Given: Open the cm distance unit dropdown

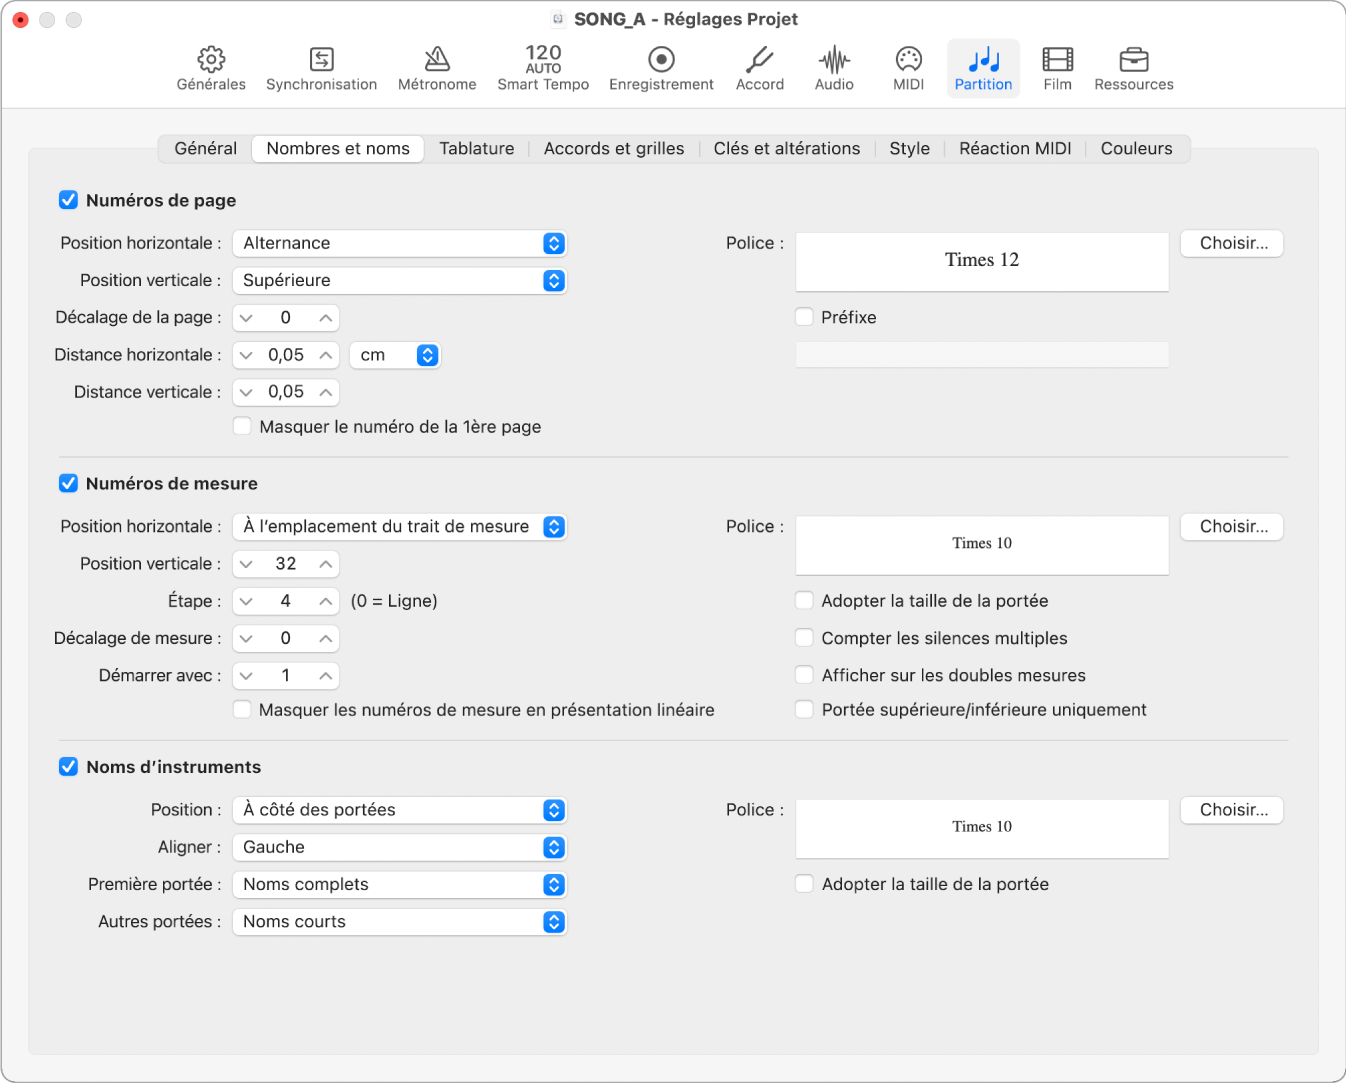Looking at the screenshot, I should [395, 355].
